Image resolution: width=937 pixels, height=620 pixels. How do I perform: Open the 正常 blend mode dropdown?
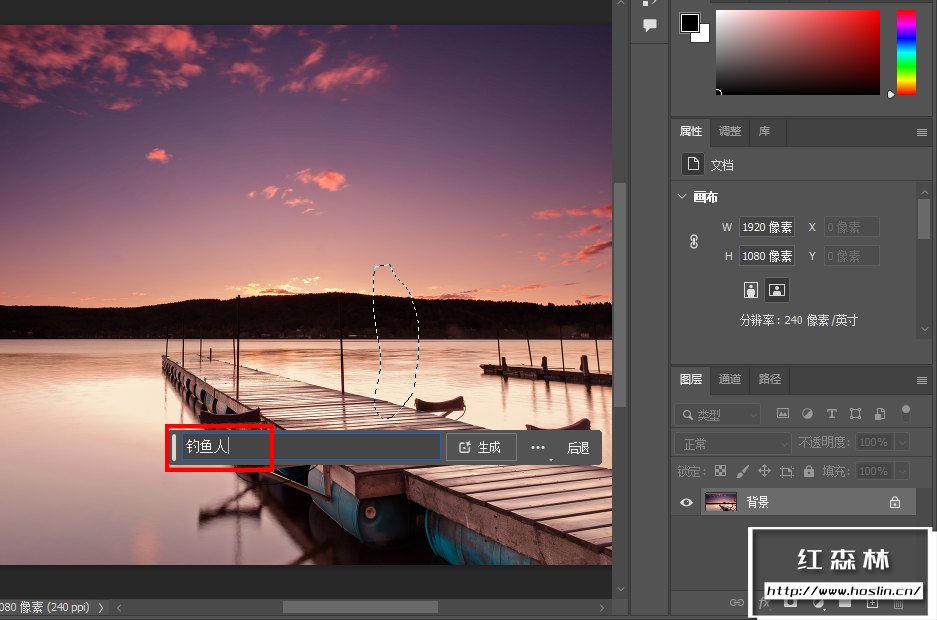click(734, 443)
